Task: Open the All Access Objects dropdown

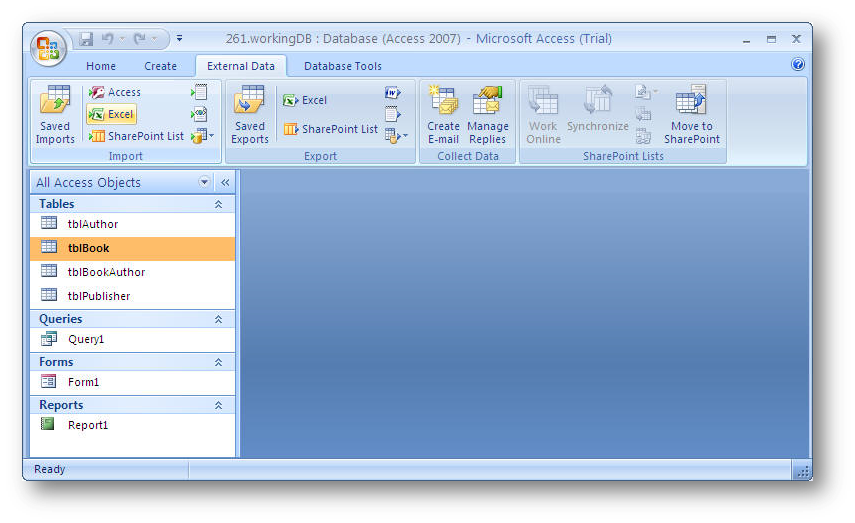Action: (205, 182)
